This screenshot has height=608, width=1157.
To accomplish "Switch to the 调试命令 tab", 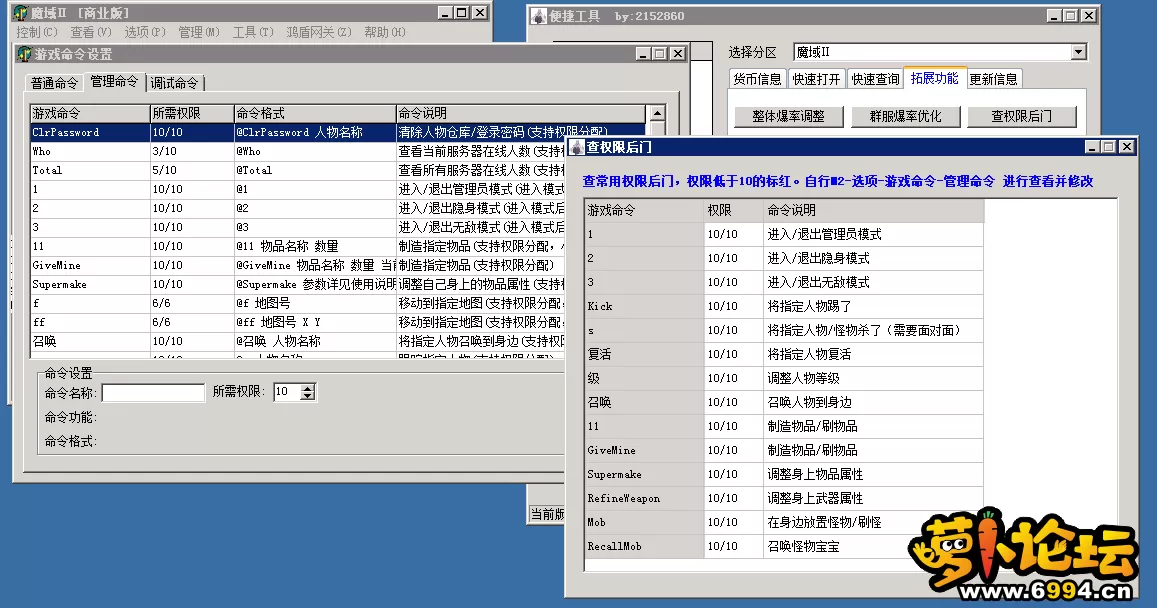I will pyautogui.click(x=175, y=83).
